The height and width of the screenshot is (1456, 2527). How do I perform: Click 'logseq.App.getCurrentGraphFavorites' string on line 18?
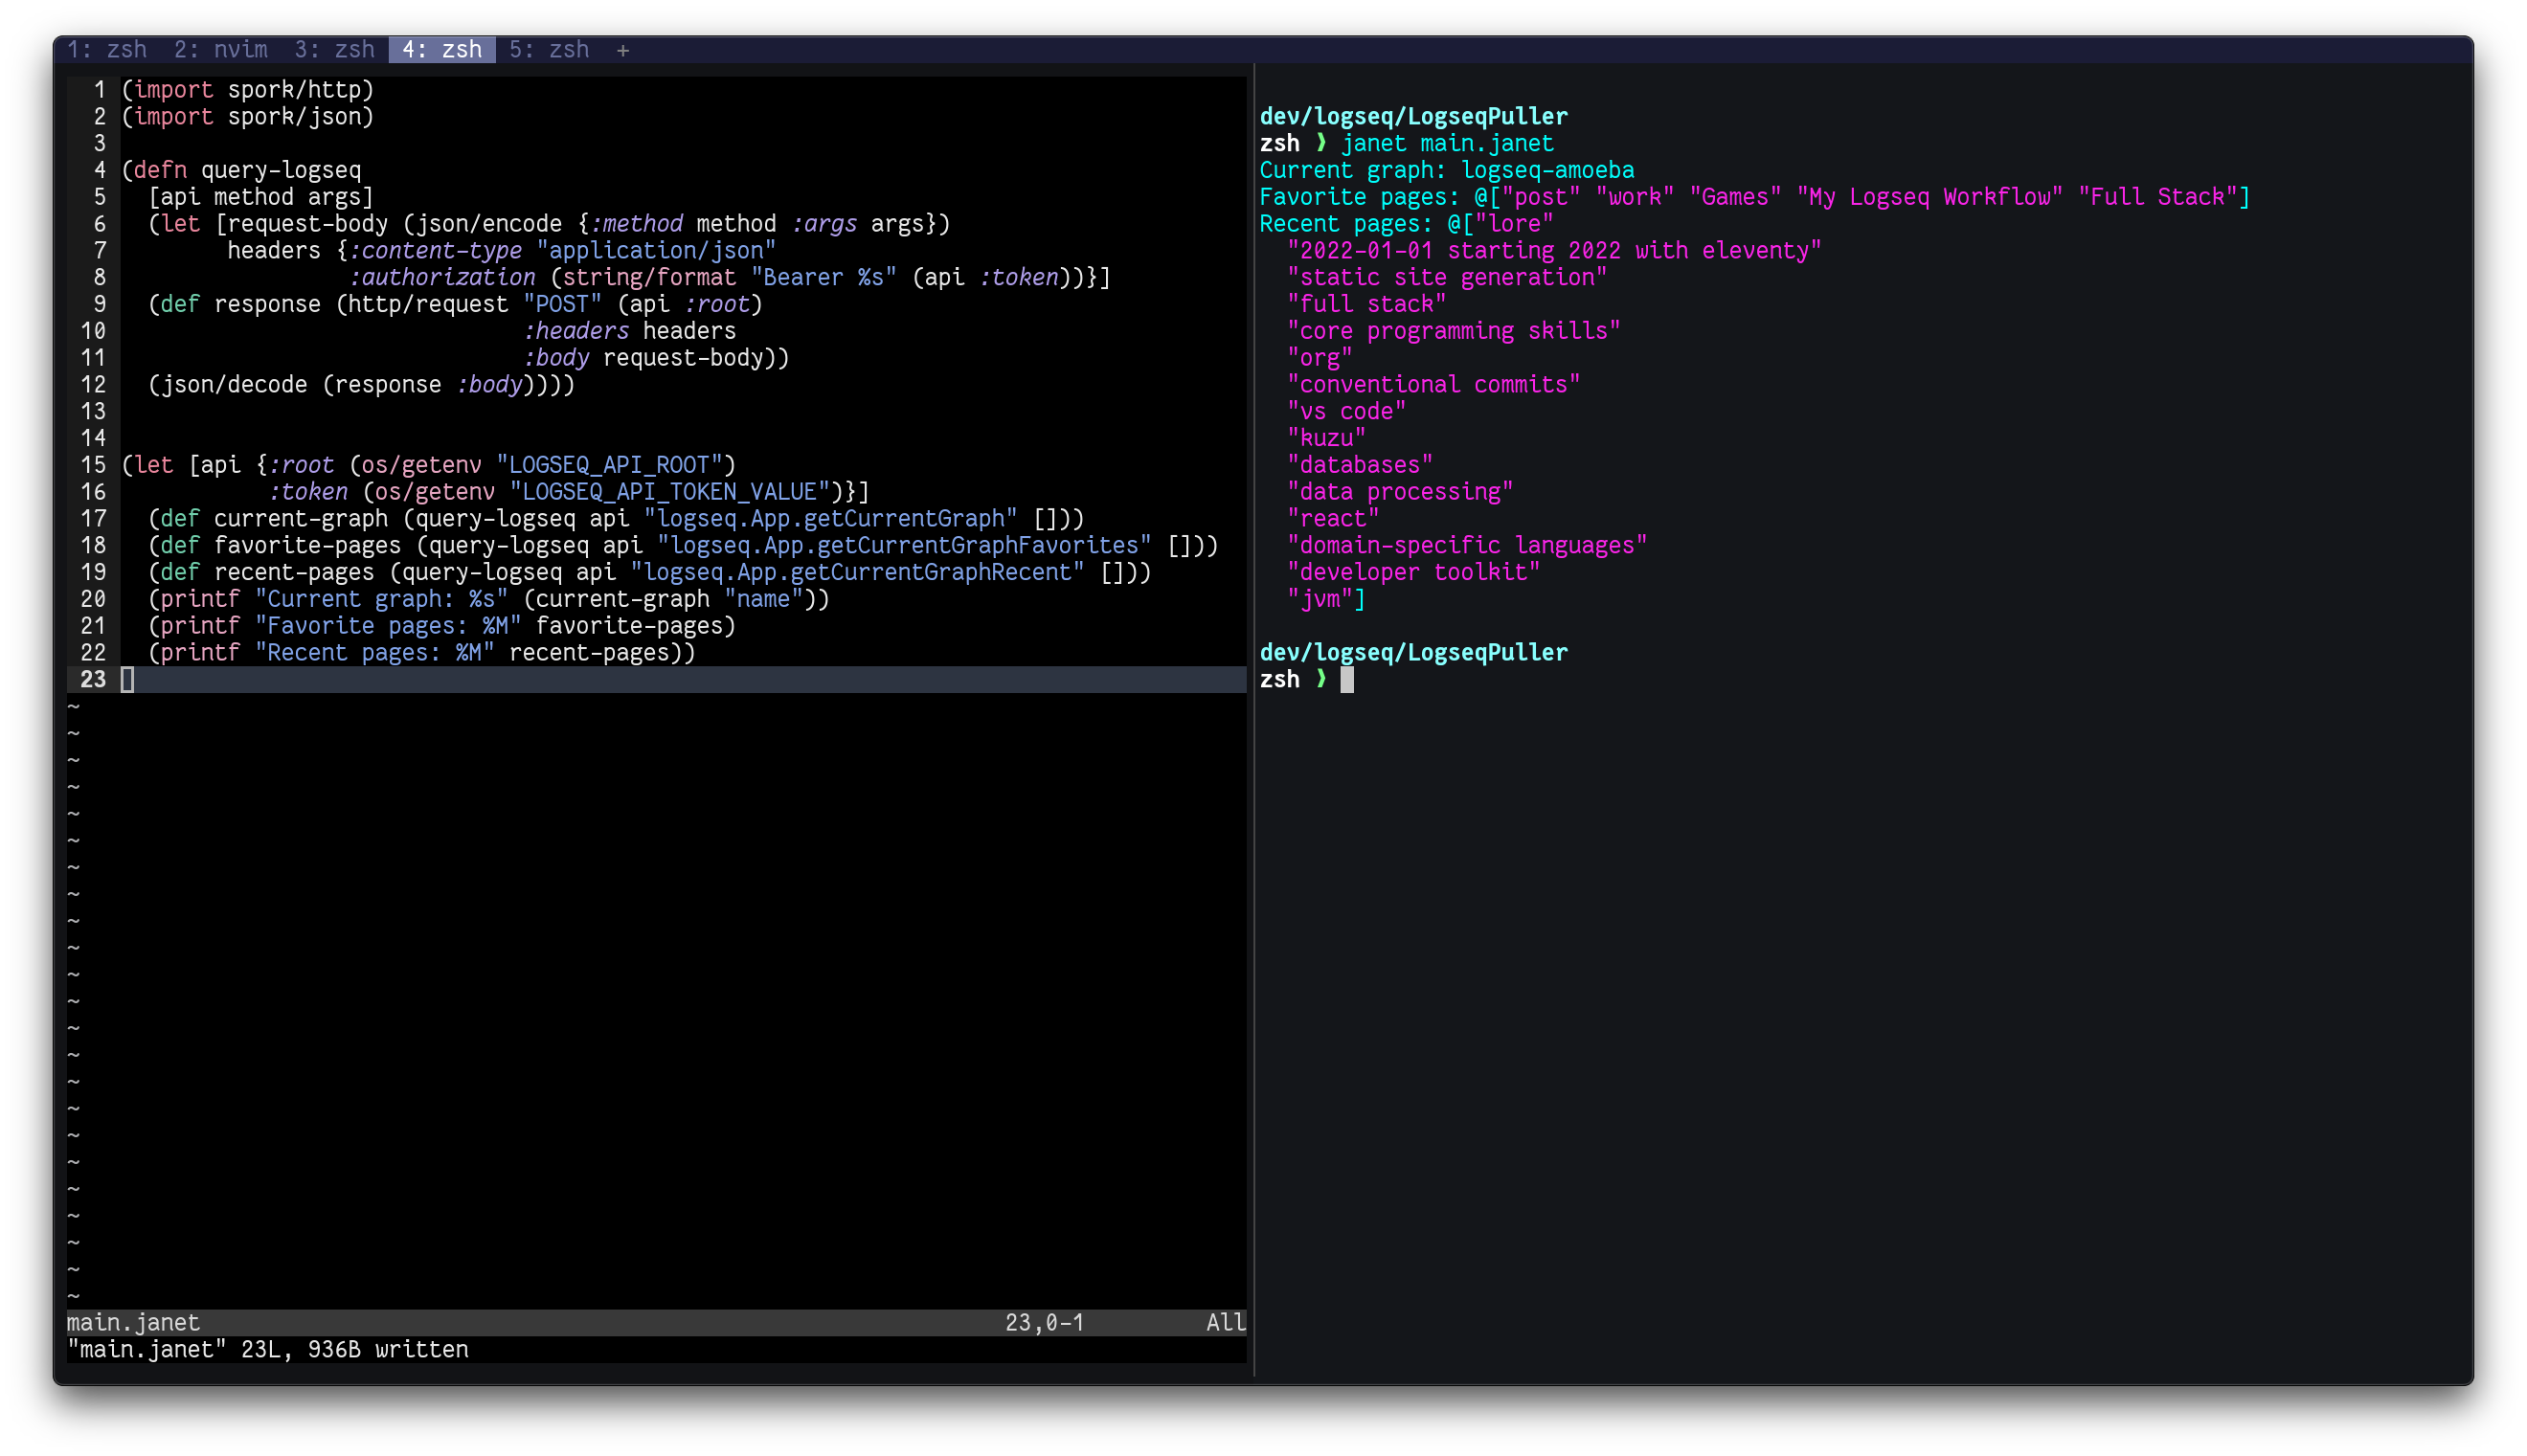904,546
